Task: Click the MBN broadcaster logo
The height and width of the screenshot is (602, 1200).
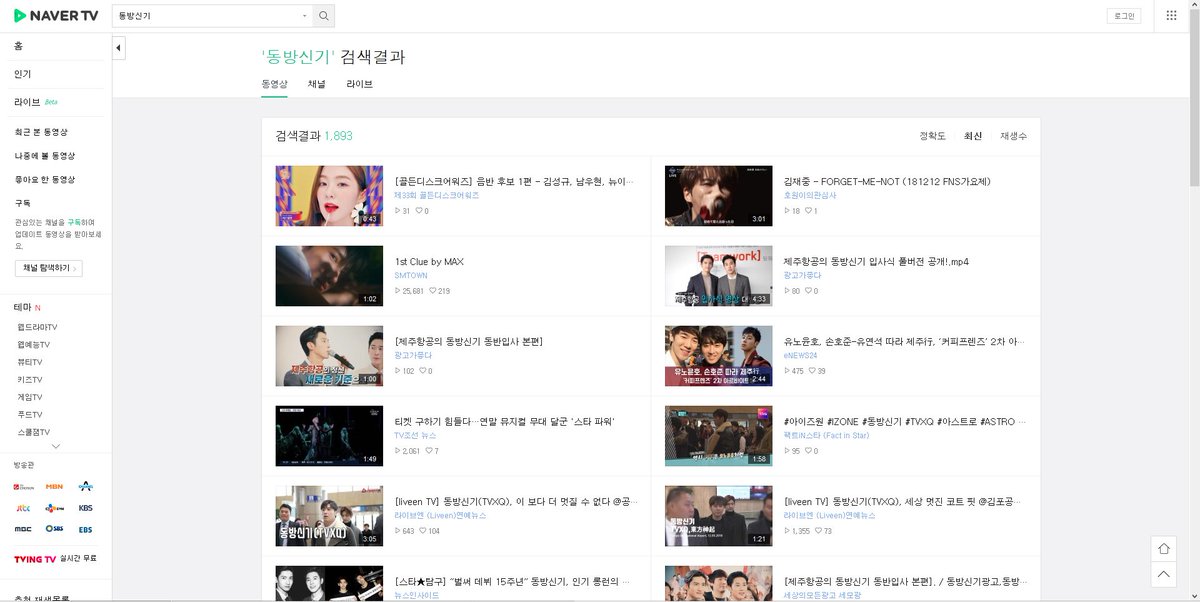Action: [x=54, y=487]
